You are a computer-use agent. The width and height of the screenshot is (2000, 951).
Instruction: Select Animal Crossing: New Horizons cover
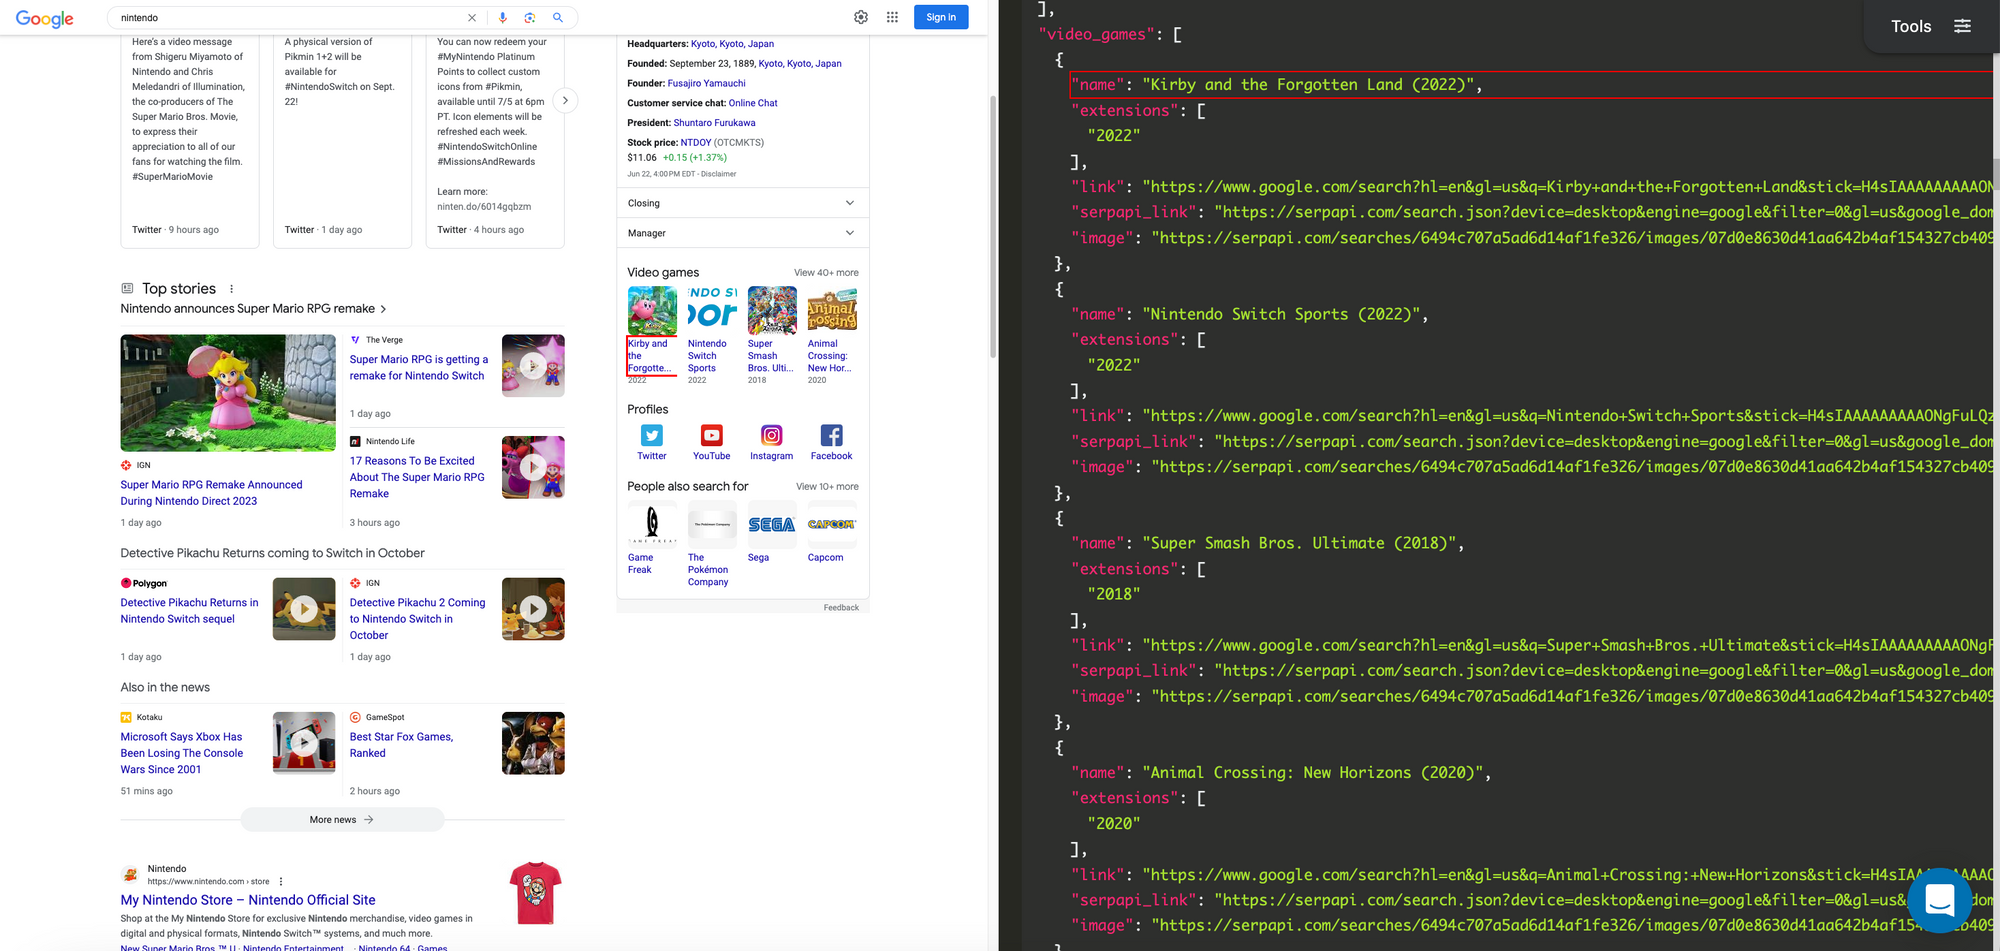click(x=832, y=311)
